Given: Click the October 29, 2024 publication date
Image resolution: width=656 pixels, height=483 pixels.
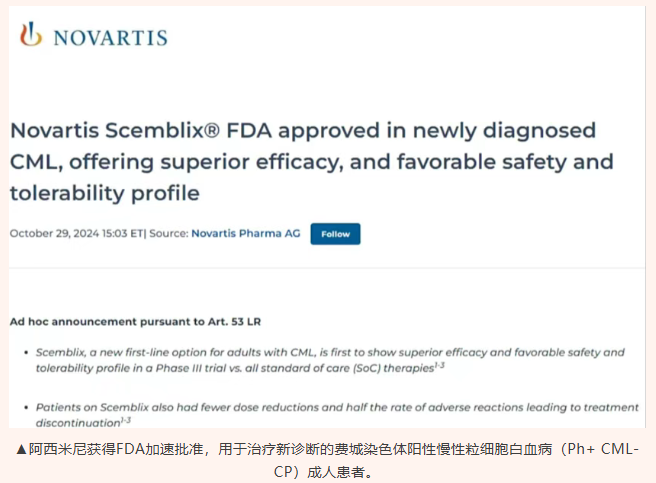Looking at the screenshot, I should point(76,233).
